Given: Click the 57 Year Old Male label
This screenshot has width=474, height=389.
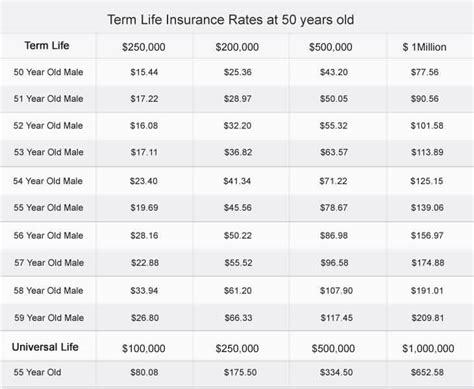Looking at the screenshot, I should pyautogui.click(x=49, y=263).
